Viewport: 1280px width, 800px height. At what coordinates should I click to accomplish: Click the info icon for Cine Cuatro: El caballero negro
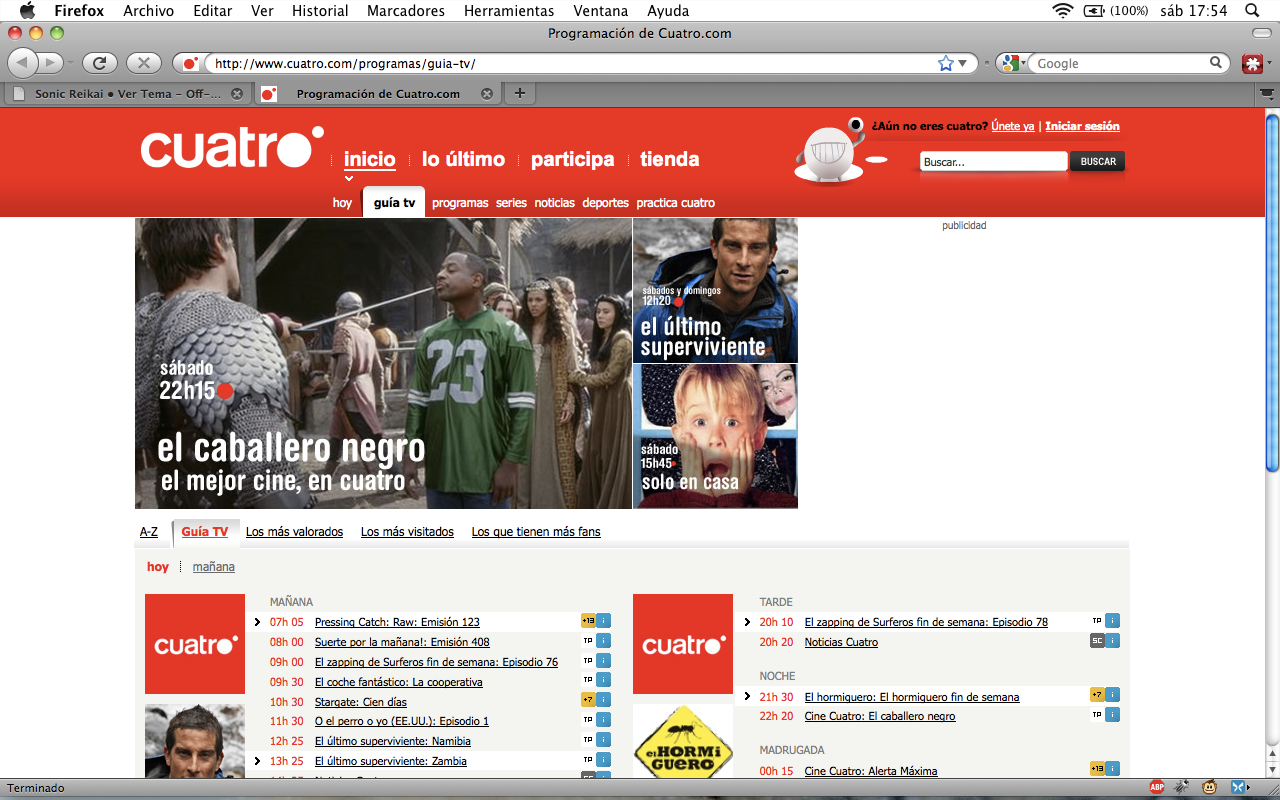pos(1113,715)
